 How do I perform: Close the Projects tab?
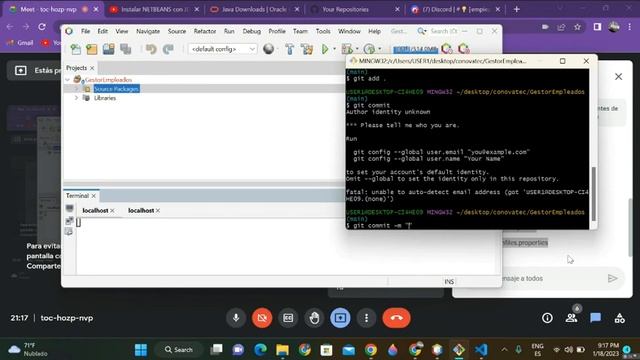click(92, 68)
